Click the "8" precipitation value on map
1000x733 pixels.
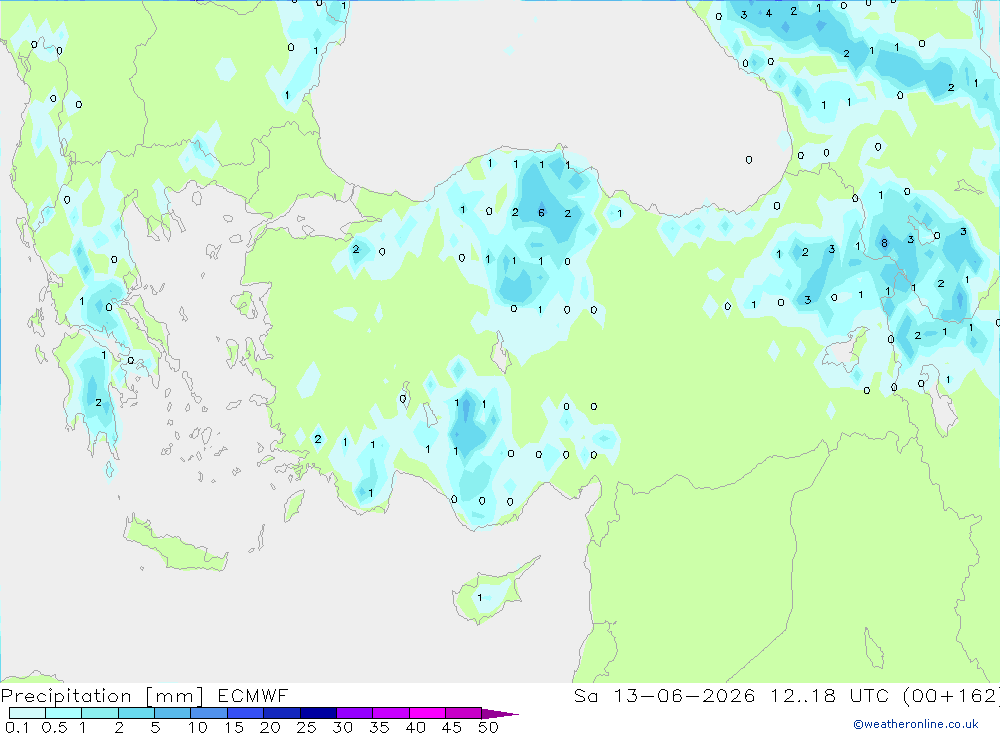point(884,243)
